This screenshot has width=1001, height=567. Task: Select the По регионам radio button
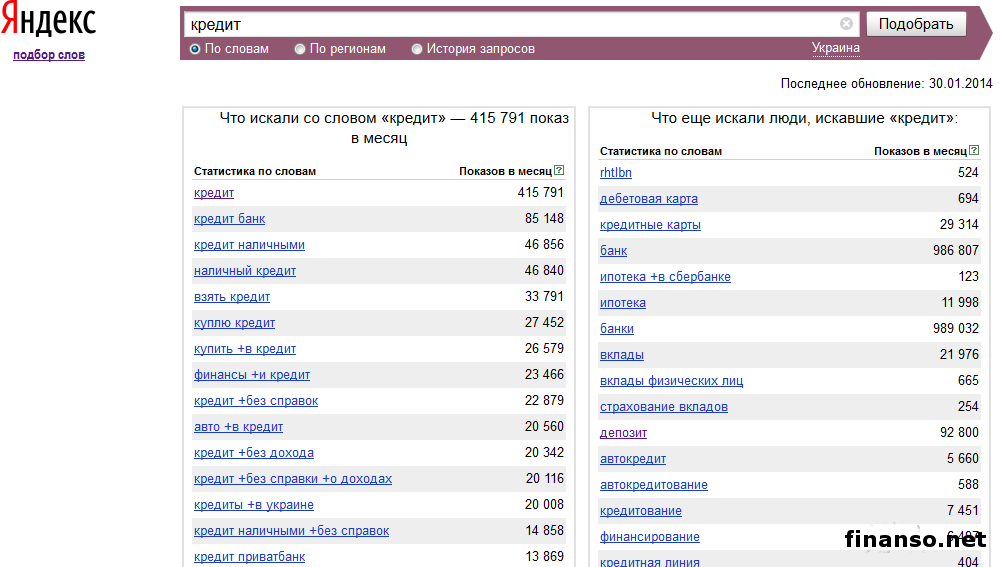[x=300, y=49]
